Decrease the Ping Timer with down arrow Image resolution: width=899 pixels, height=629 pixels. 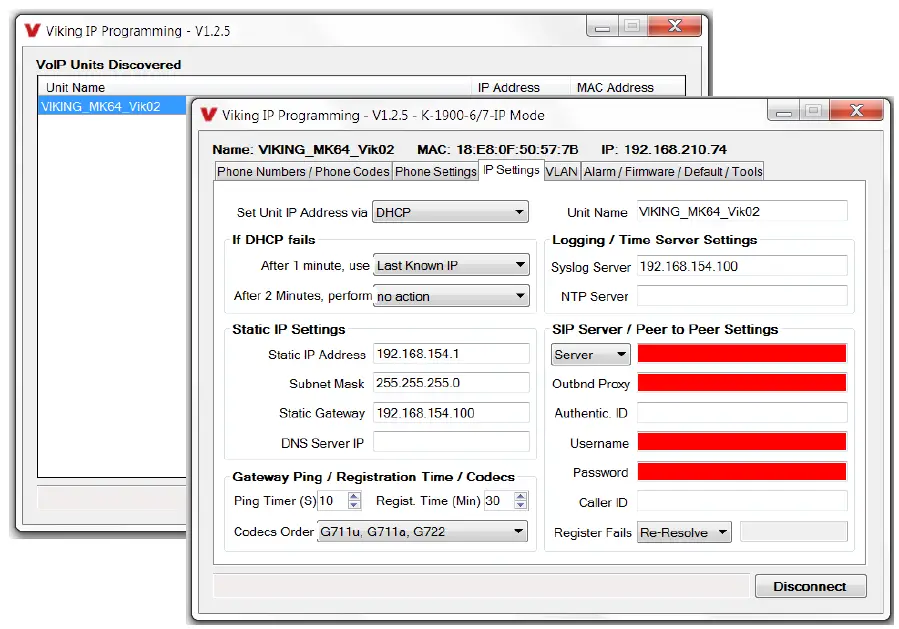pos(354,505)
